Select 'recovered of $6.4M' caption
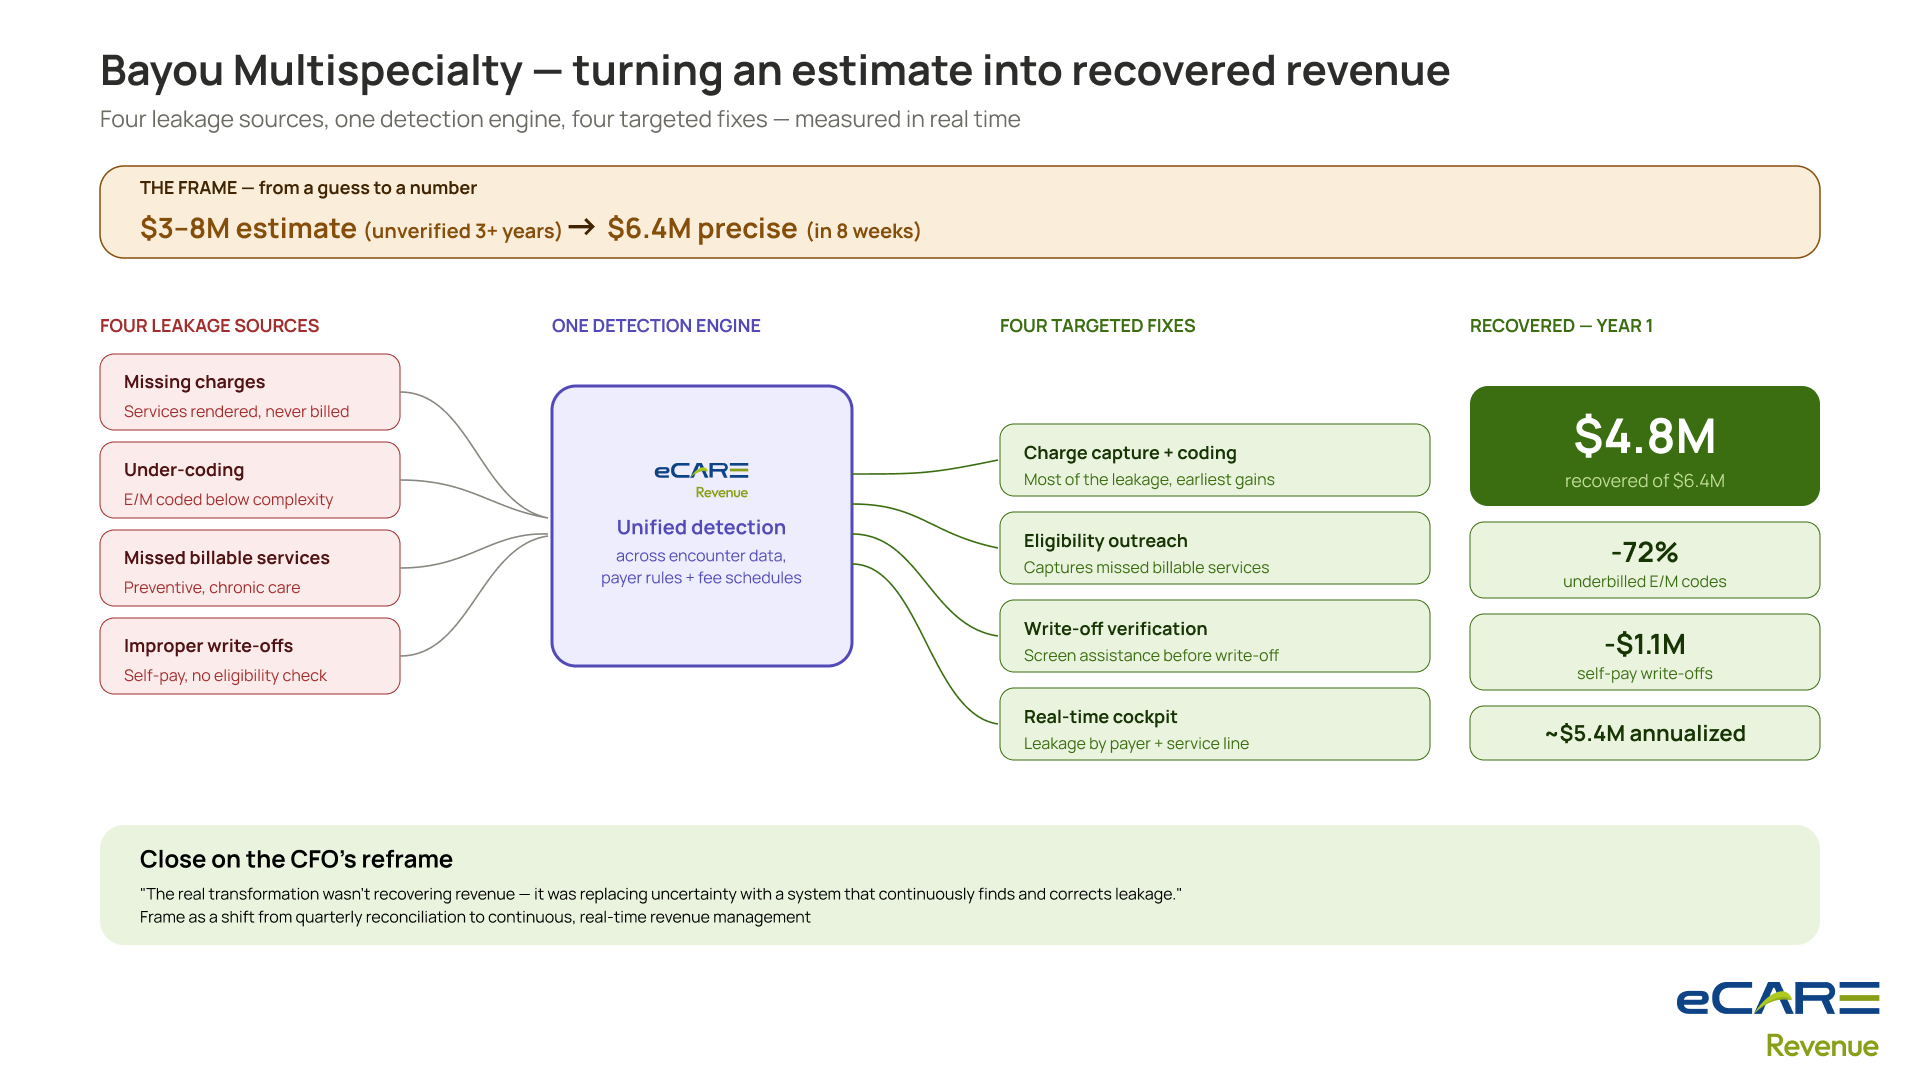The width and height of the screenshot is (1920, 1080). [1645, 481]
